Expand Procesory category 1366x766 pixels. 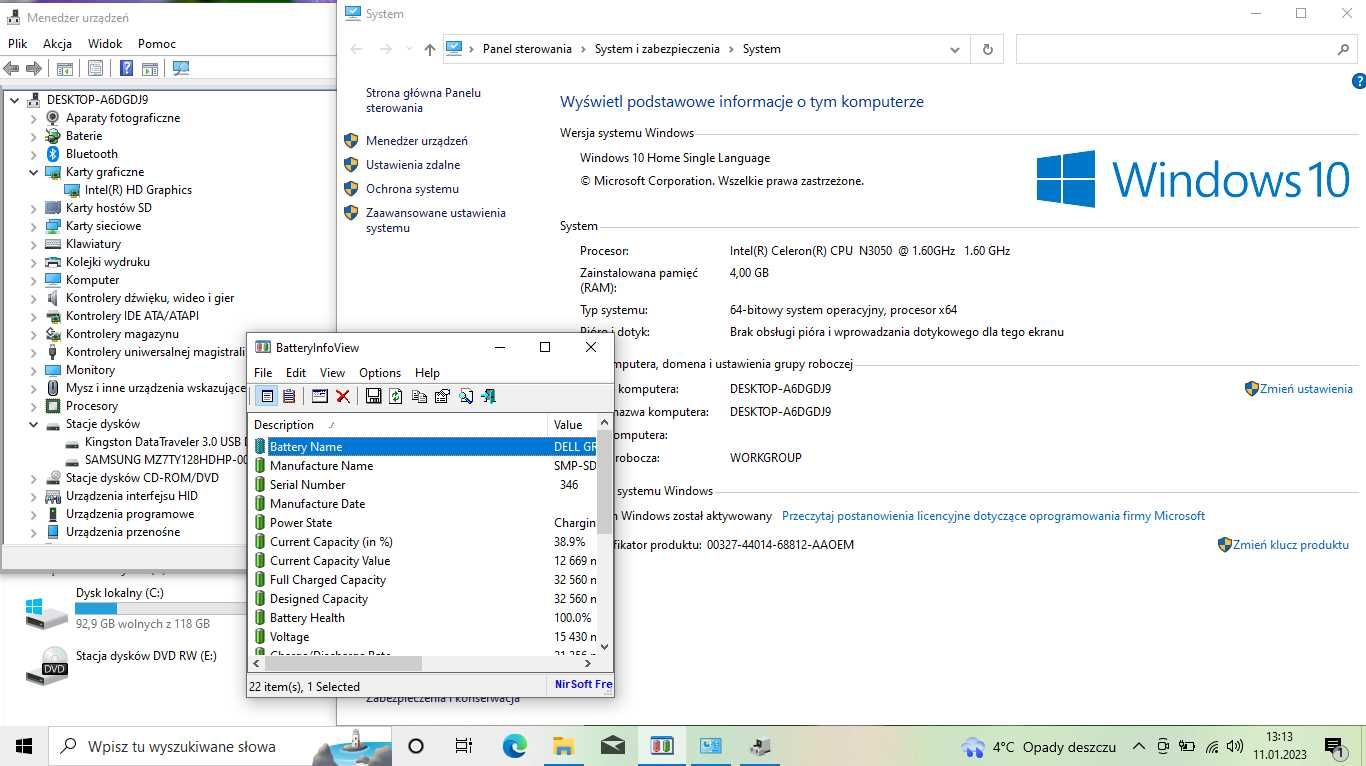(x=33, y=406)
